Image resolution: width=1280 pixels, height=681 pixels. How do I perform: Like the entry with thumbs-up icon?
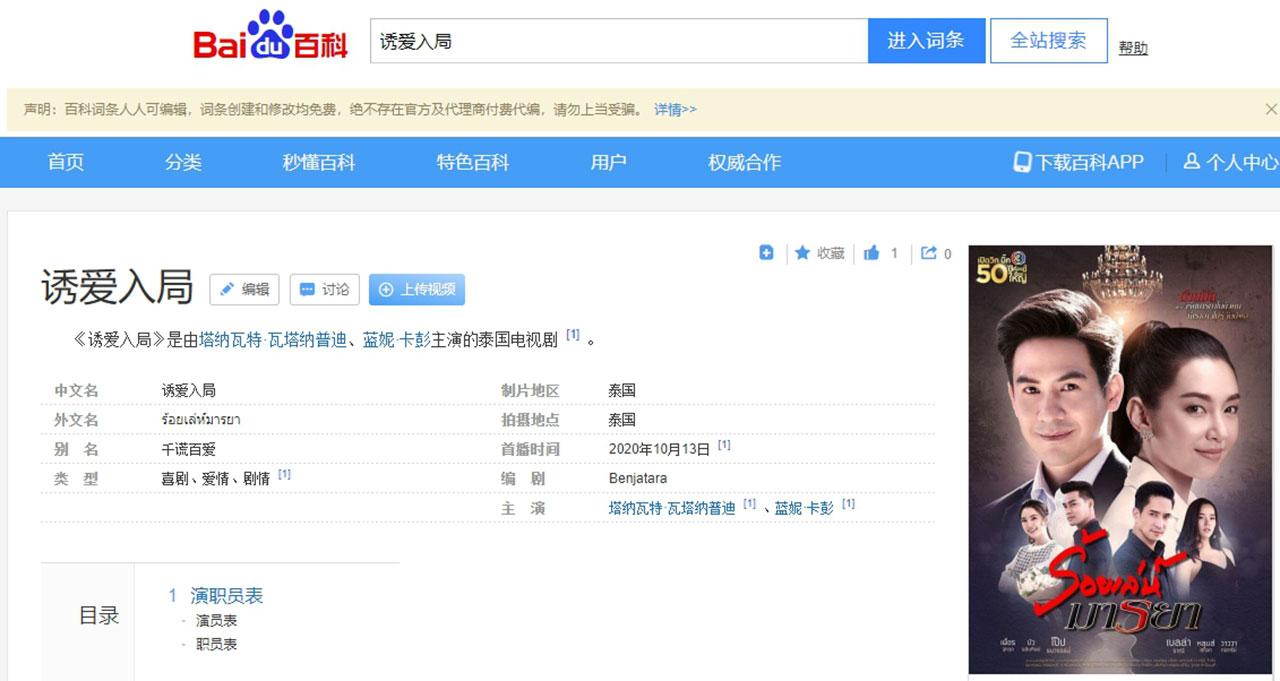[x=872, y=253]
